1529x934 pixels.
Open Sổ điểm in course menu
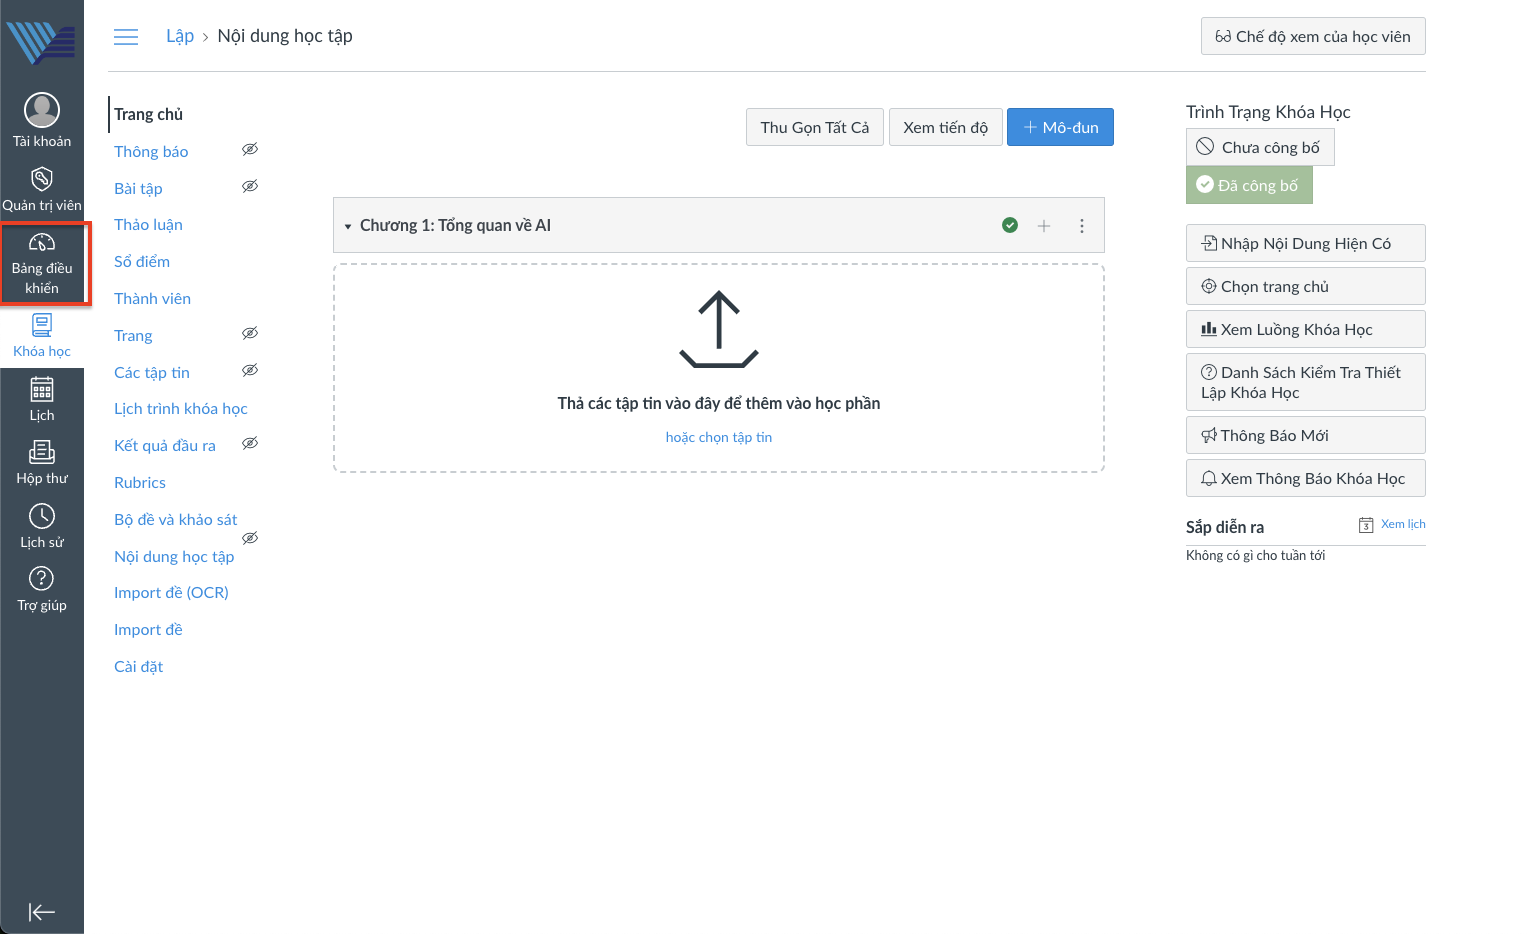tap(142, 262)
